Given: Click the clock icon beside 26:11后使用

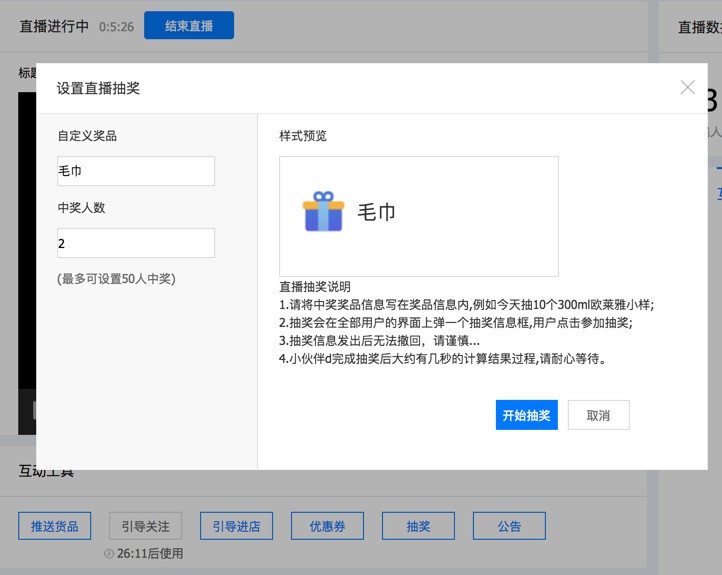Looking at the screenshot, I should coord(109,553).
